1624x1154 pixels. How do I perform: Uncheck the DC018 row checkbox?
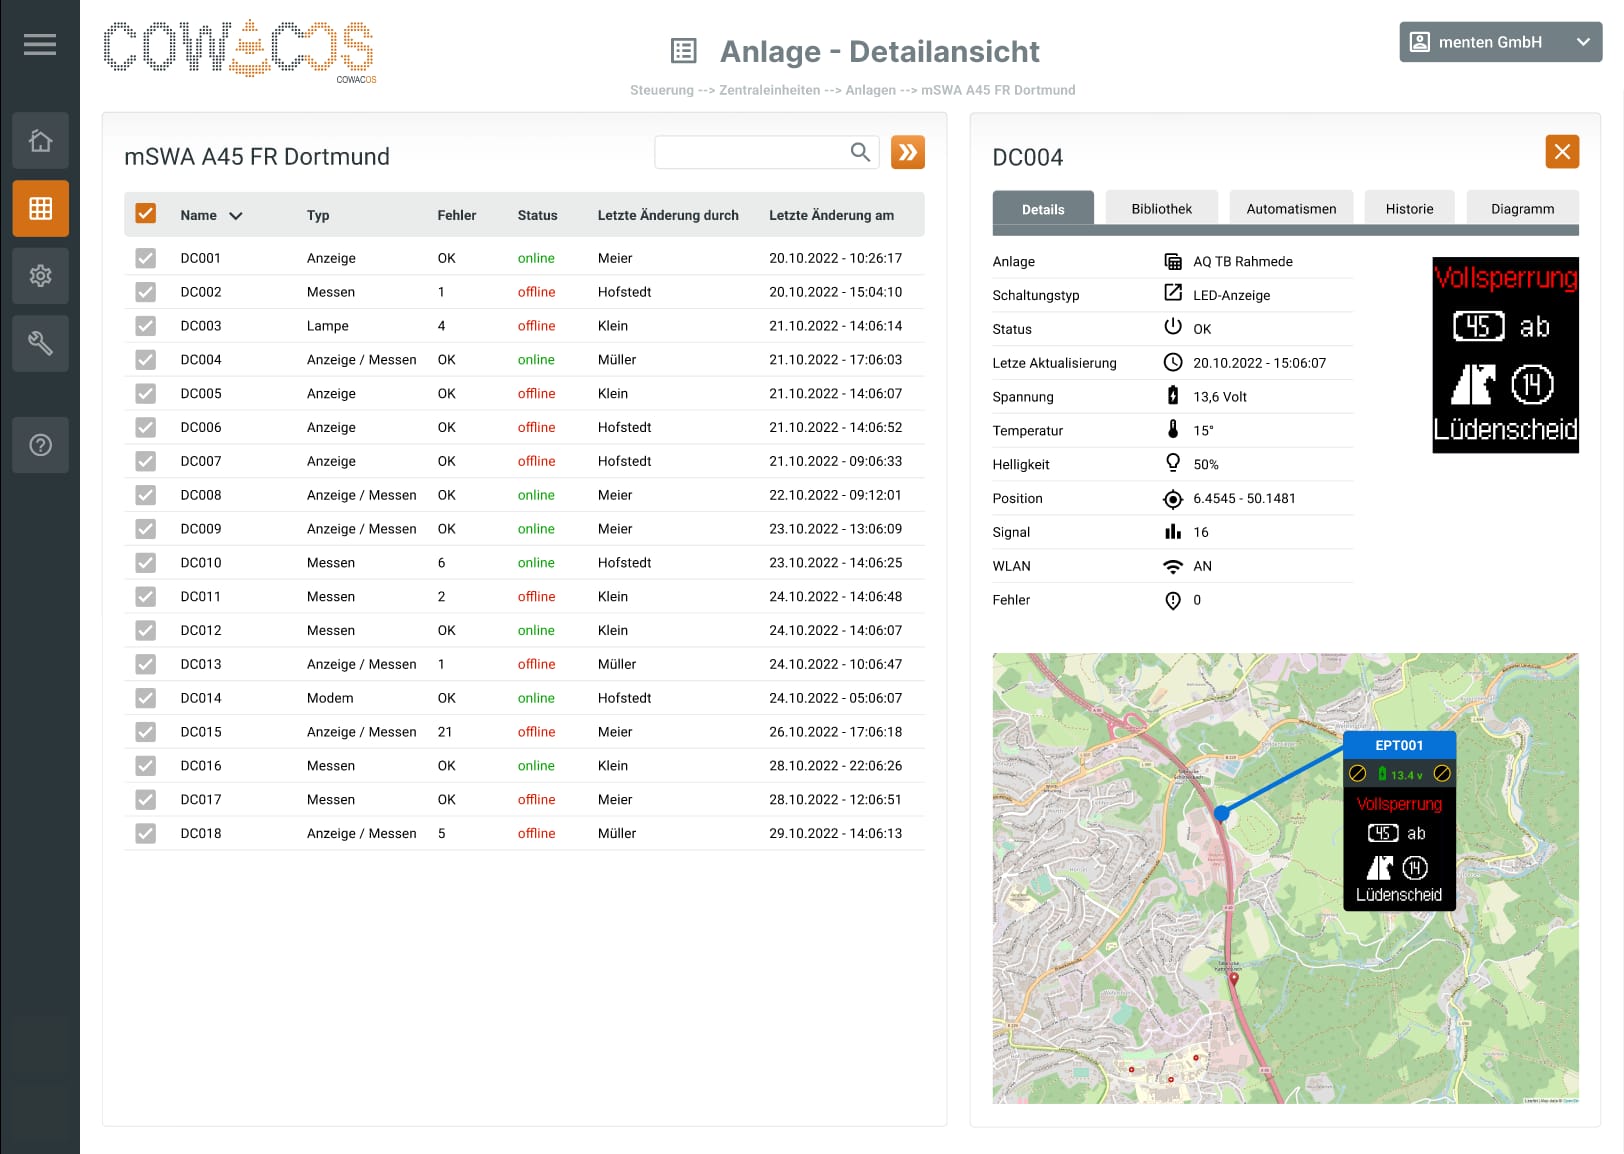[146, 833]
